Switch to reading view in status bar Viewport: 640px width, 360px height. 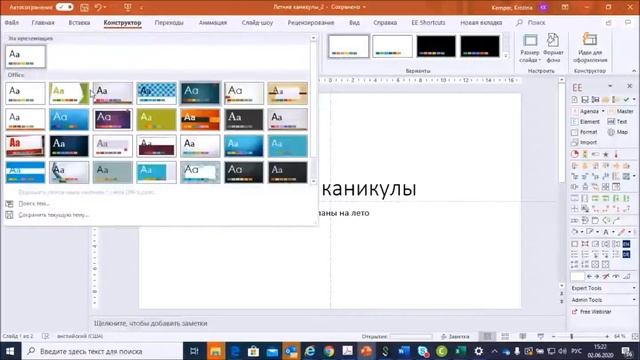pos(522,336)
